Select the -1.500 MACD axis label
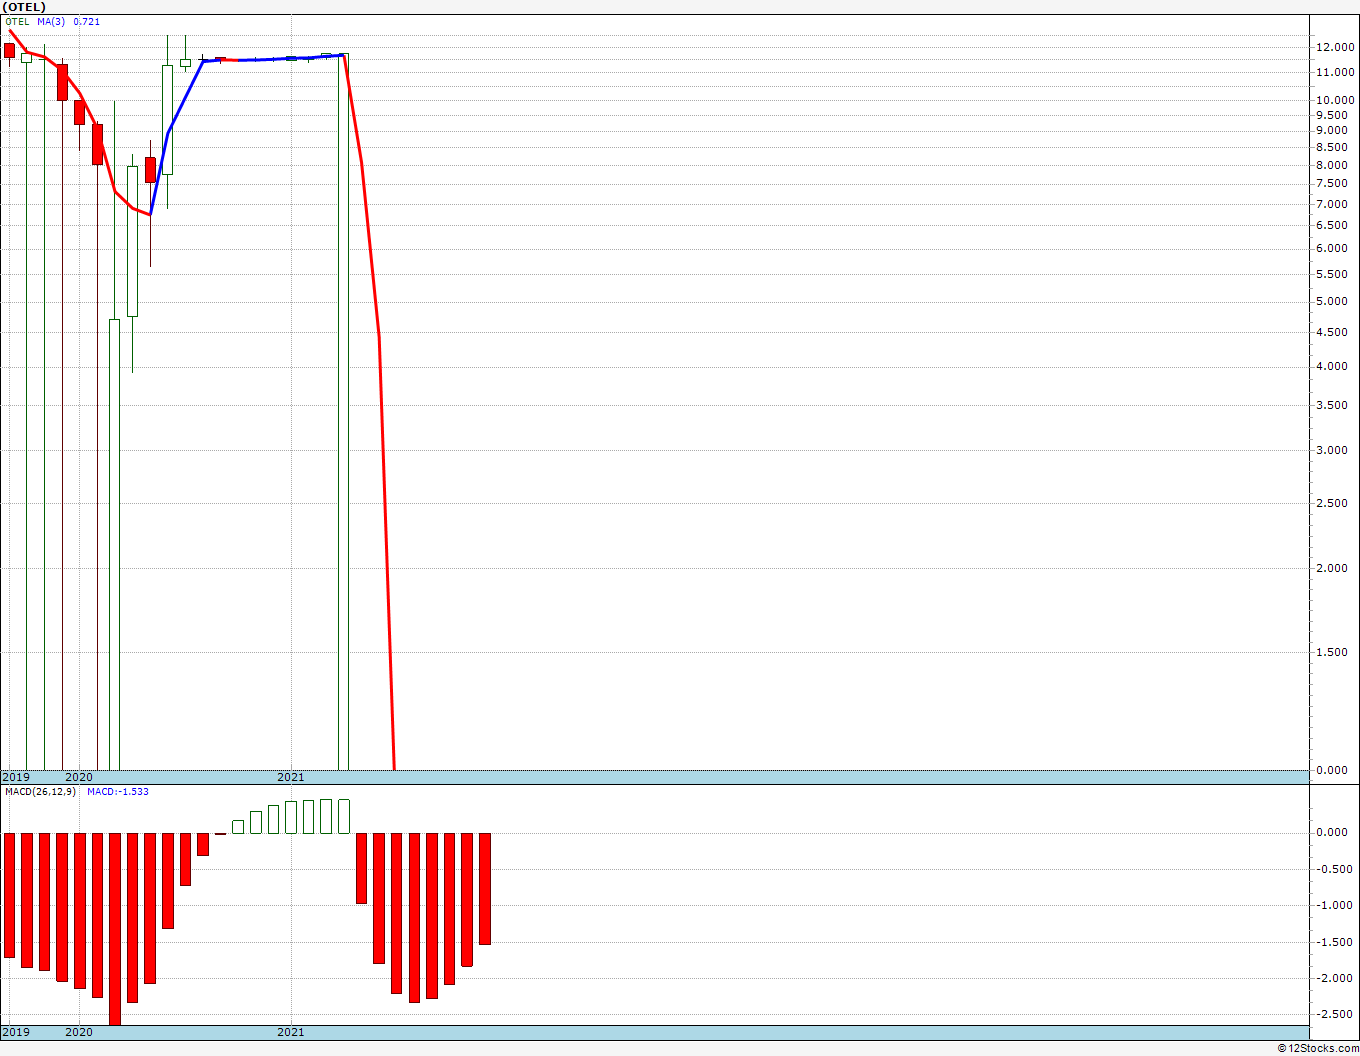The image size is (1360, 1056). 1334,943
